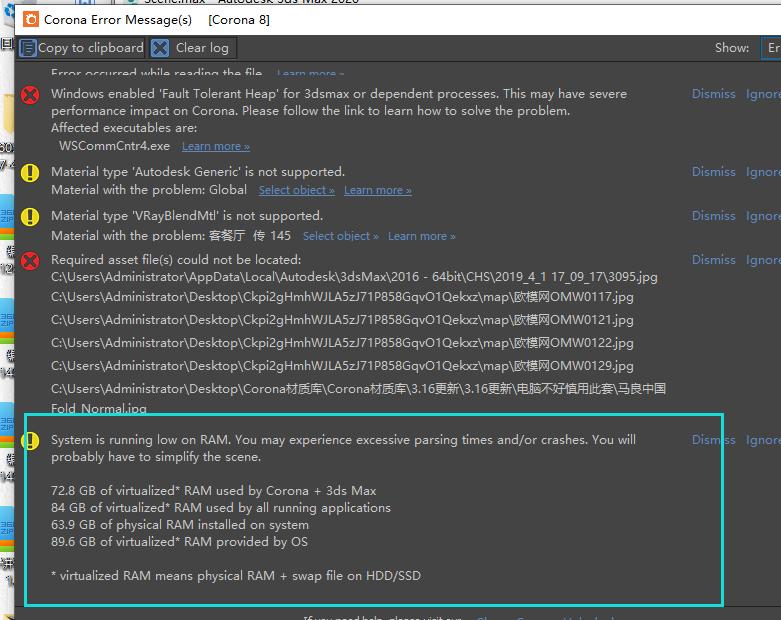Ignore the Fault Tolerant Heap error
The width and height of the screenshot is (781, 620).
click(x=763, y=94)
